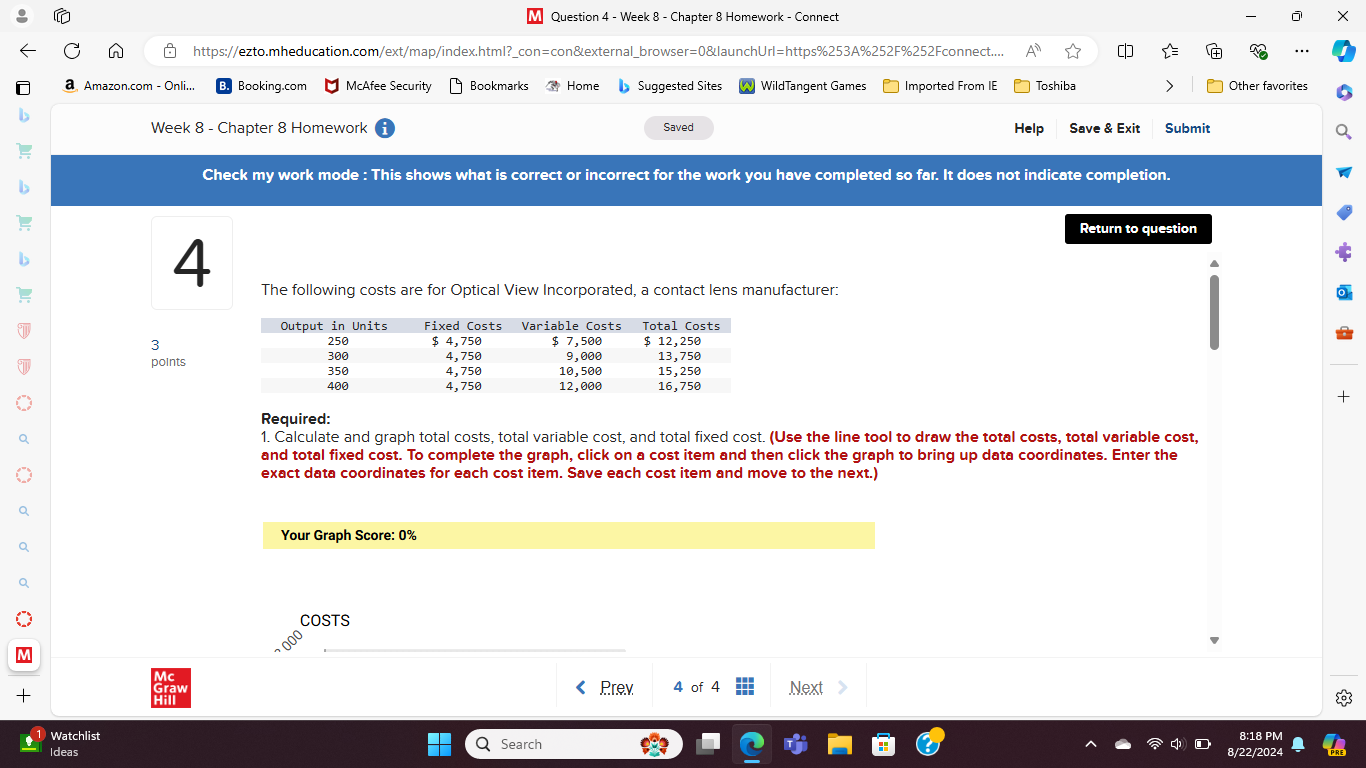Open the Get Help taskbar icon
The height and width of the screenshot is (768, 1366).
[x=927, y=744]
